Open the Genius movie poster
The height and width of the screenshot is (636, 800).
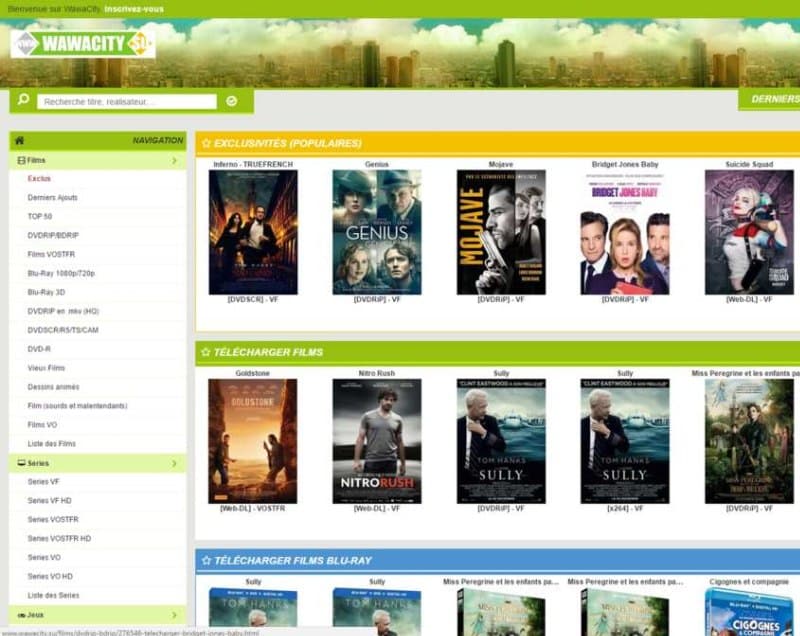click(377, 232)
